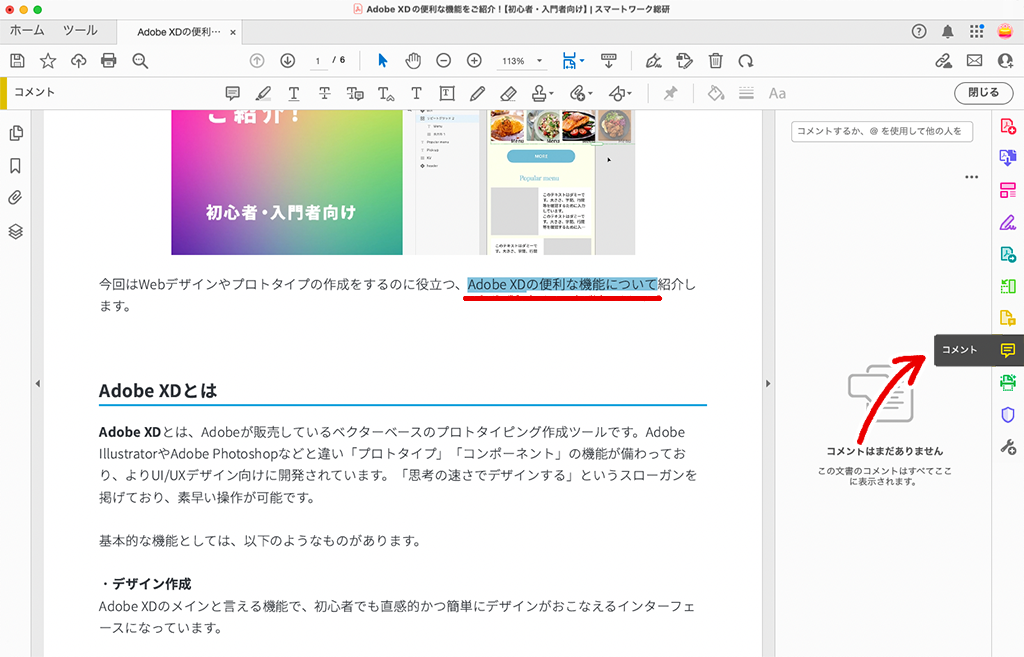Open the stamp tool dropdown
The width and height of the screenshot is (1024, 657).
coord(542,93)
